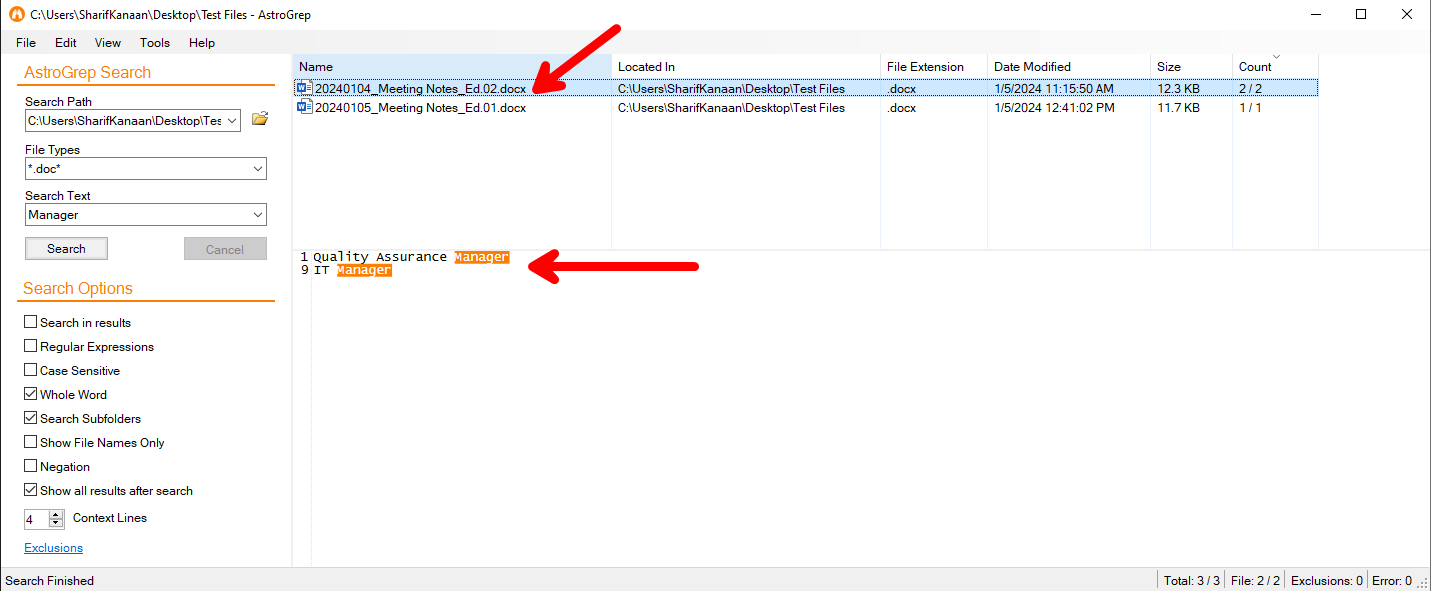Toggle the Whole Word checkbox
Image resolution: width=1431 pixels, height=591 pixels.
click(x=31, y=394)
